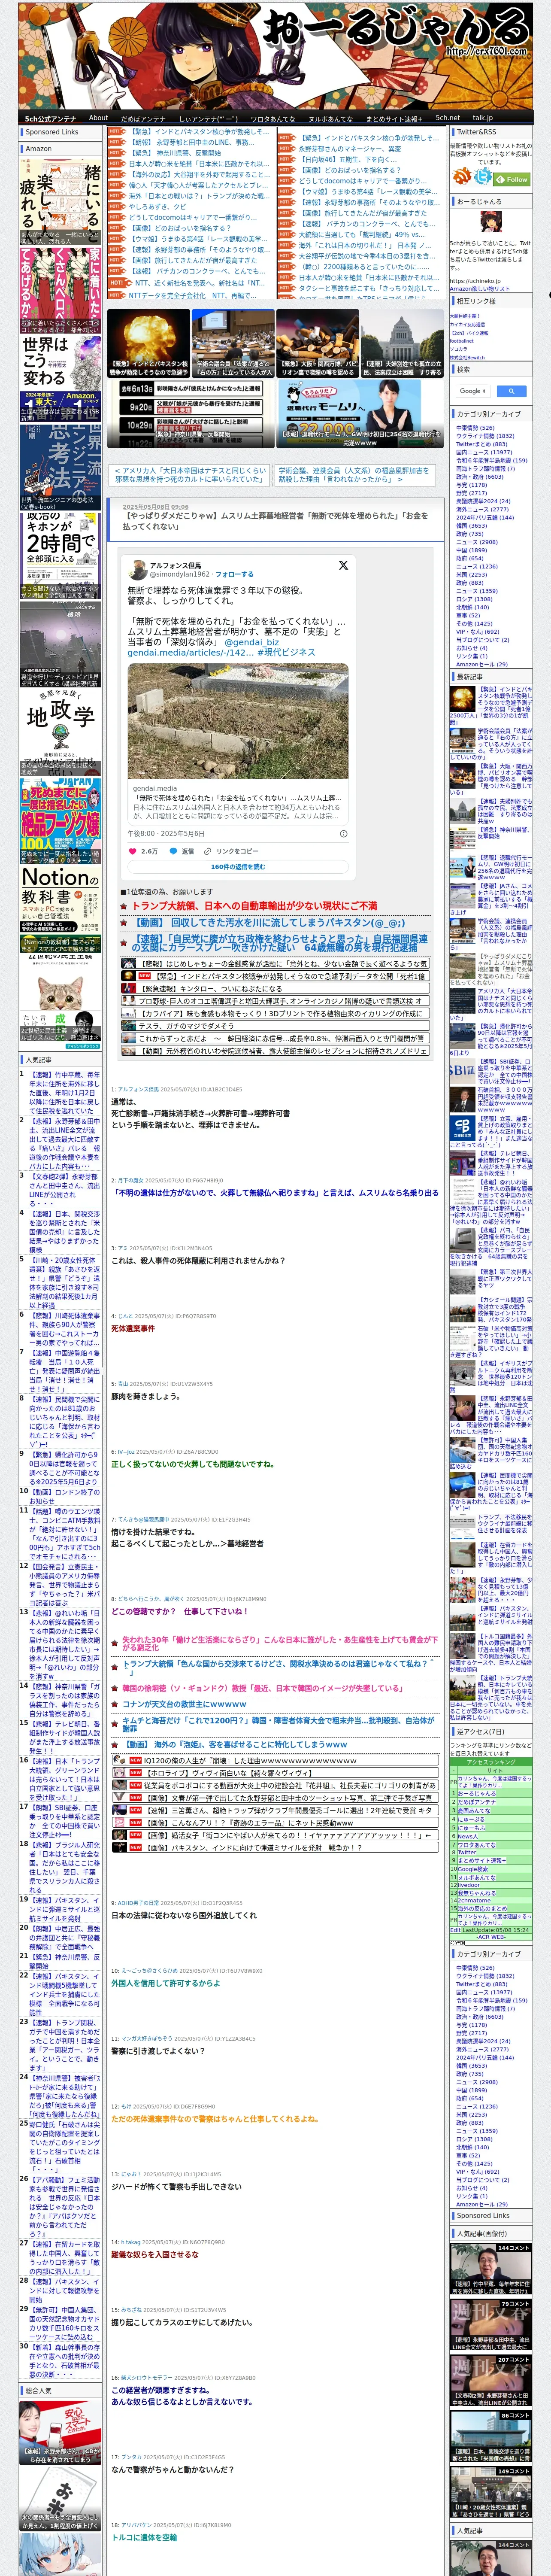Click the green Follow button
The width and height of the screenshot is (551, 2576).
point(513,180)
